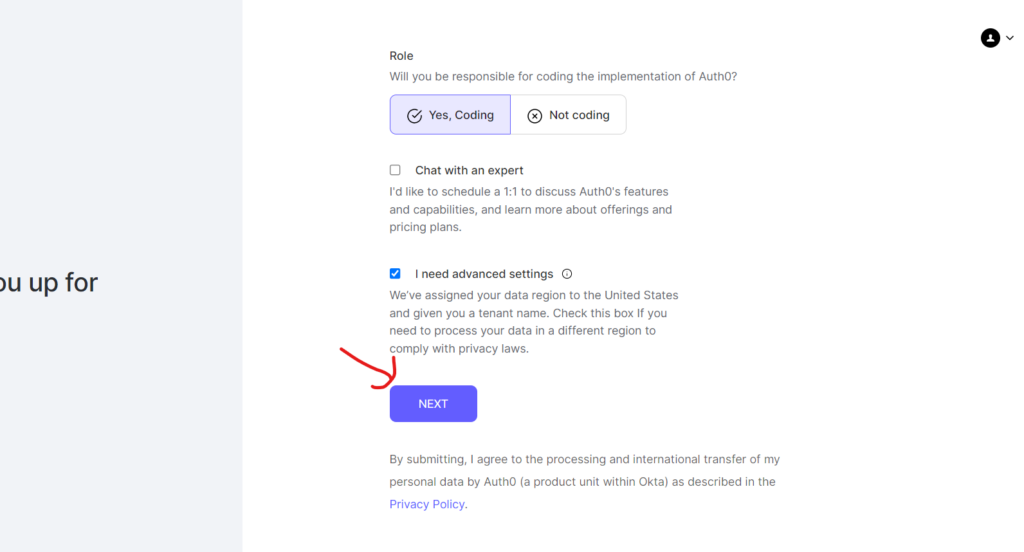The height and width of the screenshot is (552, 1024).
Task: Expand the account menu chevron
Action: pyautogui.click(x=1009, y=38)
